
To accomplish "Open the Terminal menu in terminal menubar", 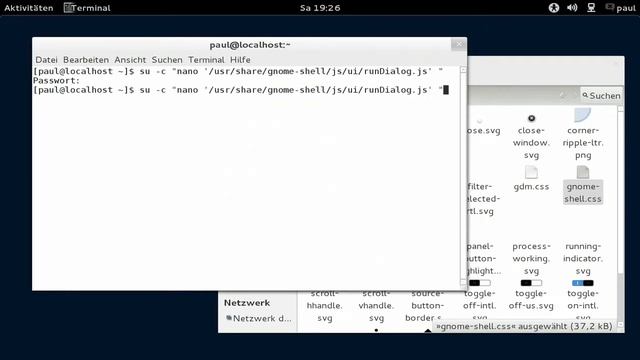I will point(206,60).
